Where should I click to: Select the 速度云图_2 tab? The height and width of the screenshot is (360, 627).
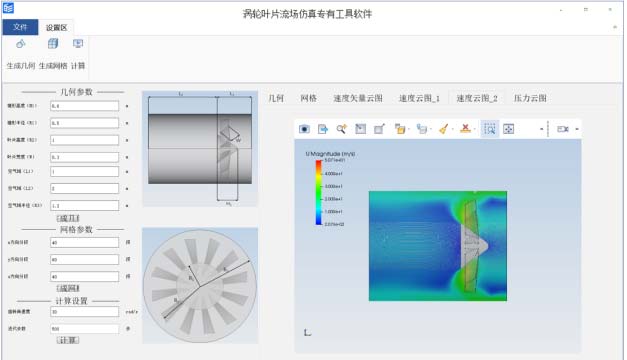click(477, 98)
